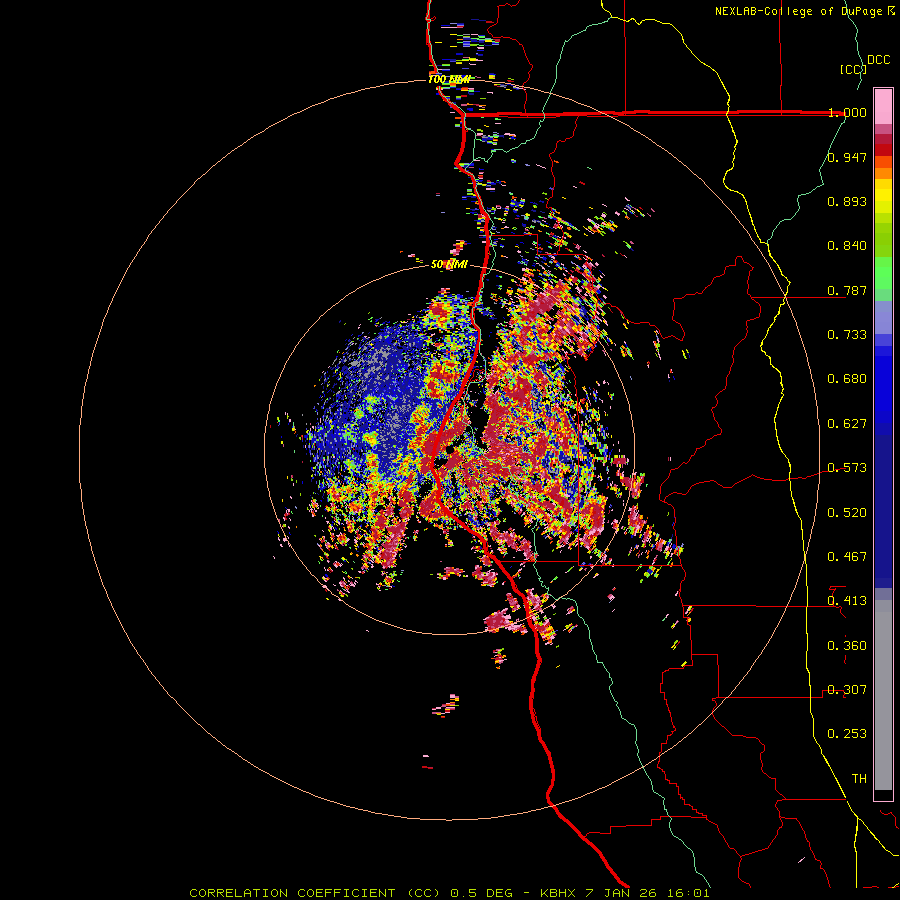The image size is (900, 900).
Task: Click the 50 NMI range ring label
Action: pyautogui.click(x=449, y=265)
